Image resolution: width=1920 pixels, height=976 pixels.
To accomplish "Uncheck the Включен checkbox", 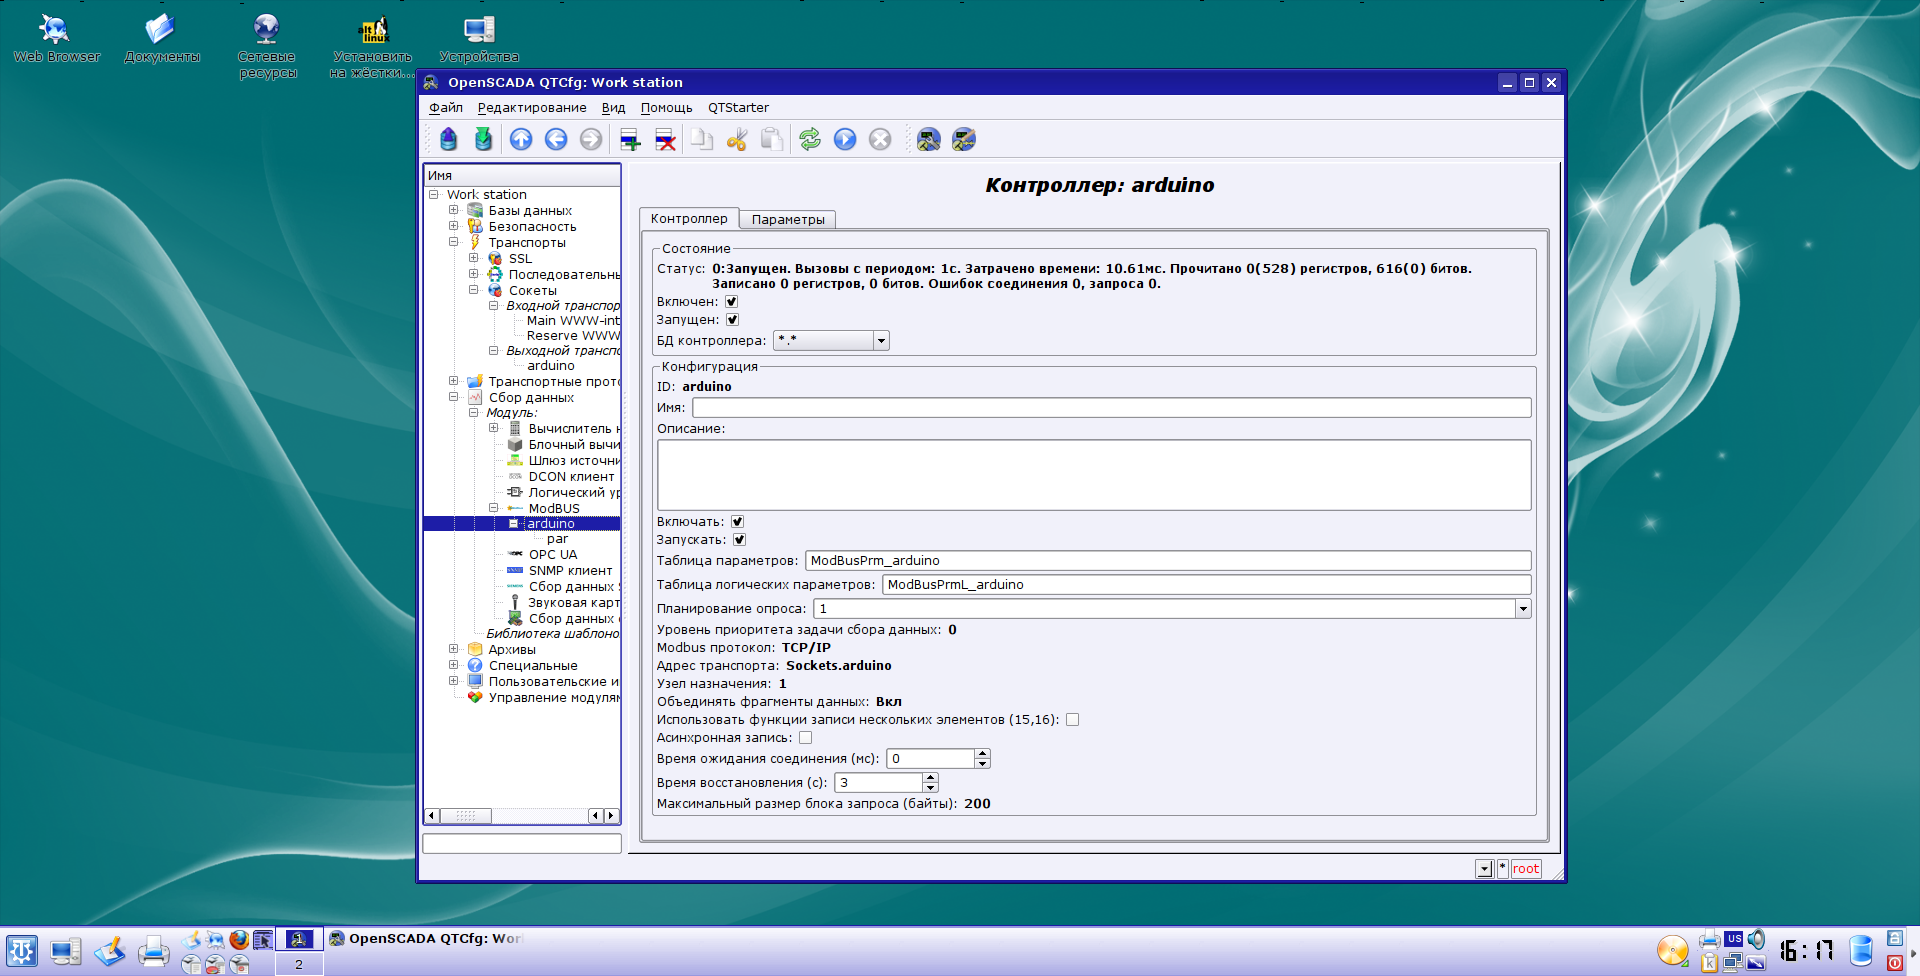I will [x=731, y=302].
